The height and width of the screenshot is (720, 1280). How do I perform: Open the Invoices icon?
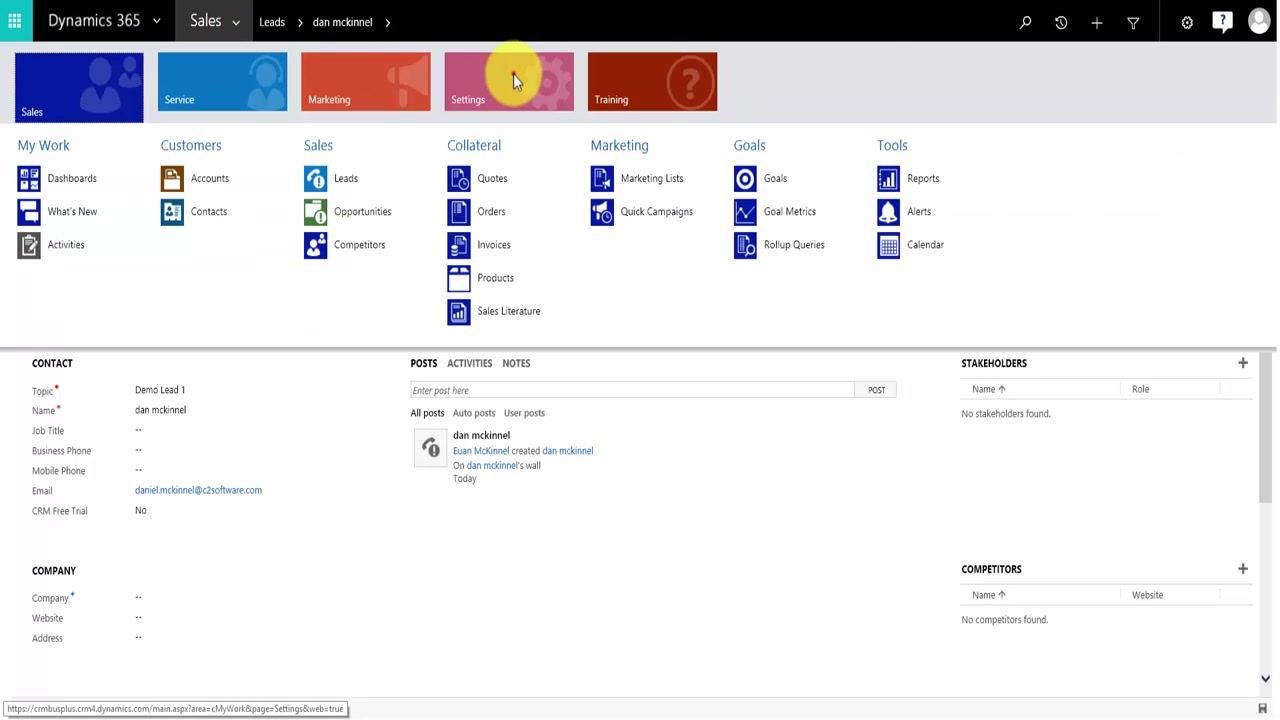point(459,244)
